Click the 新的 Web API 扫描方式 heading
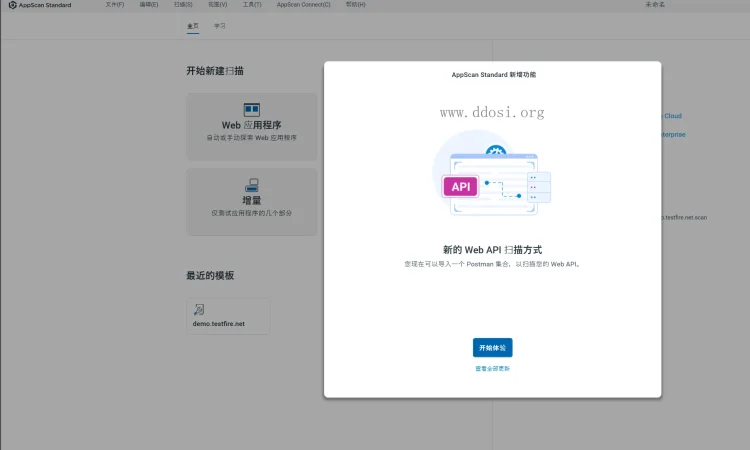750x450 pixels. coord(492,250)
